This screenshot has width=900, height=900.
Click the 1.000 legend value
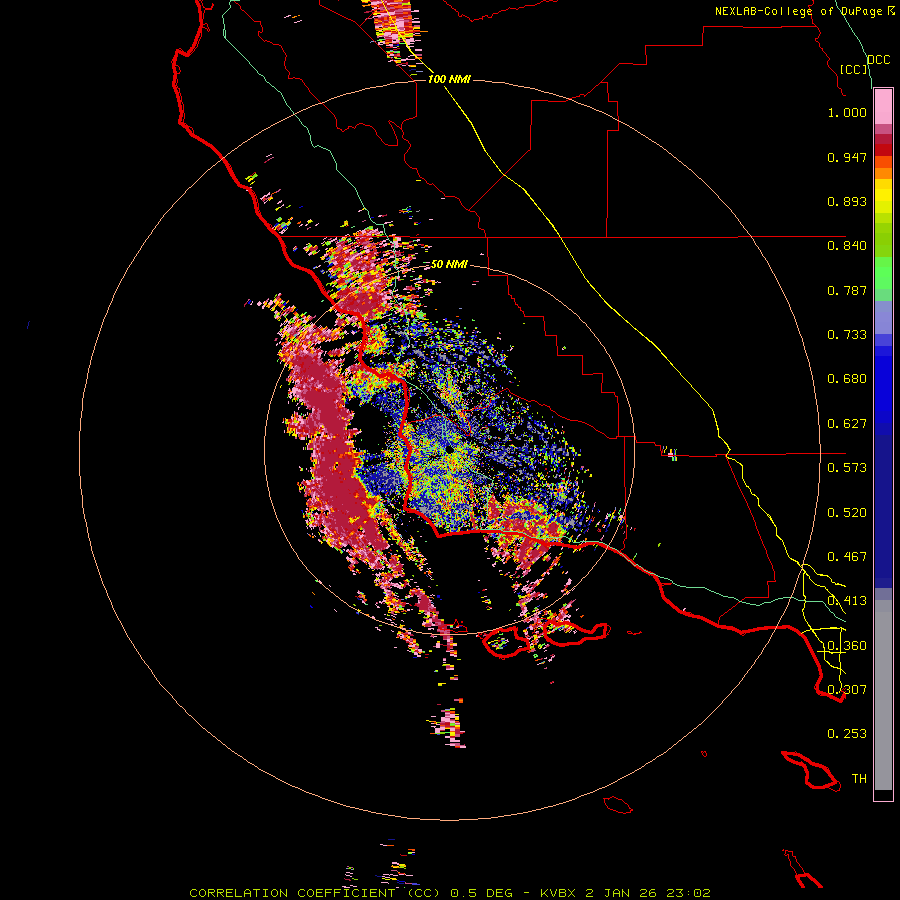(847, 112)
